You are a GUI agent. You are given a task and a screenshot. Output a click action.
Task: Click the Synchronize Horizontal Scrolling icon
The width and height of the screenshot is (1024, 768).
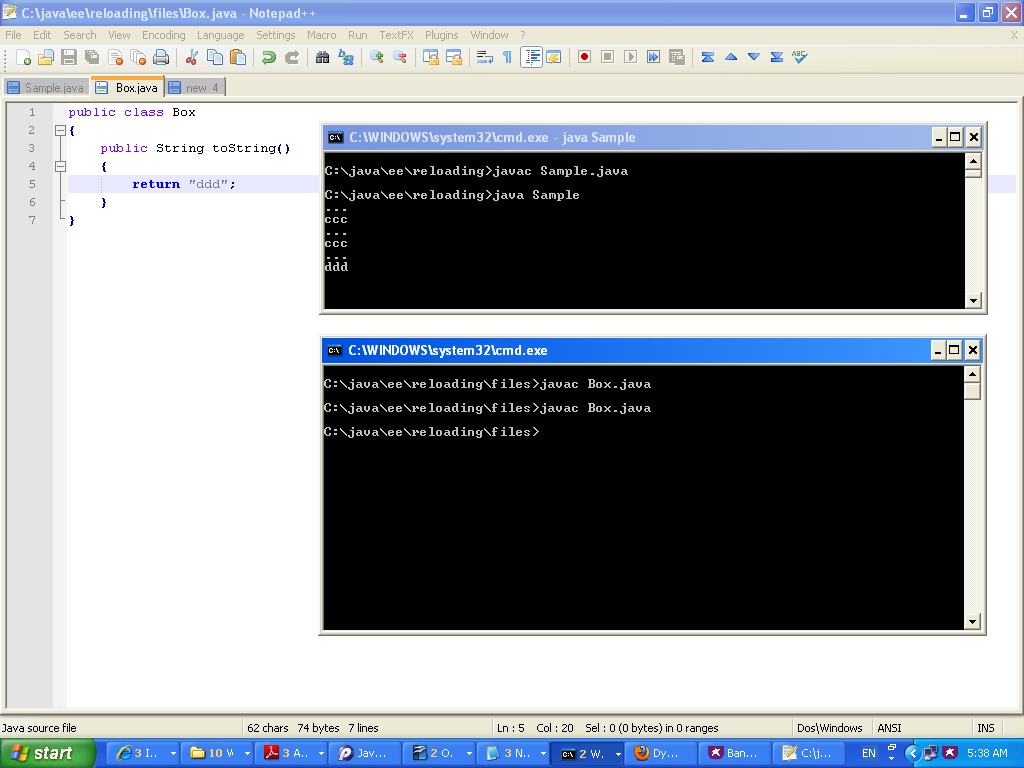454,57
